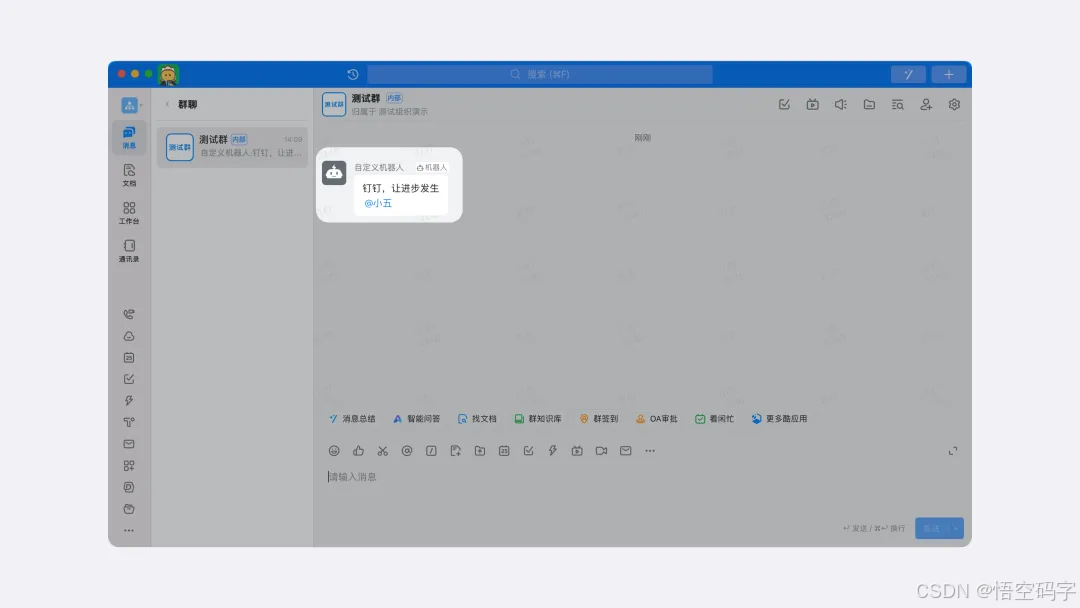This screenshot has height=608, width=1080.
Task: Open group live/video icon in chat header
Action: pyautogui.click(x=813, y=105)
